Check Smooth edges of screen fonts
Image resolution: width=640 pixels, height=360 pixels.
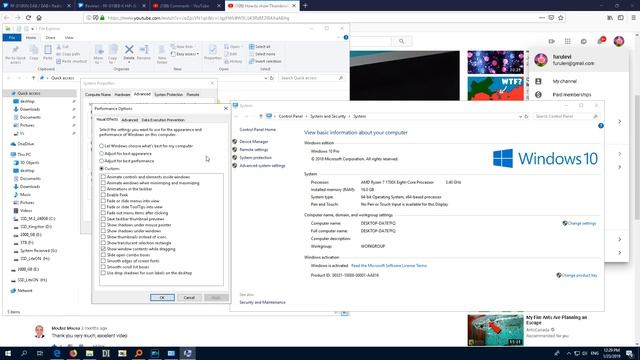pos(103,260)
